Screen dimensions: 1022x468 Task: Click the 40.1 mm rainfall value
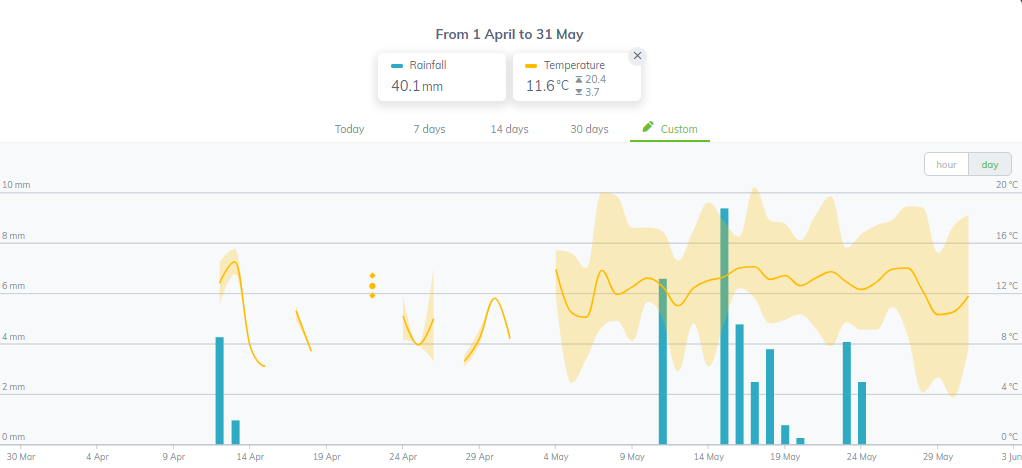(x=417, y=86)
